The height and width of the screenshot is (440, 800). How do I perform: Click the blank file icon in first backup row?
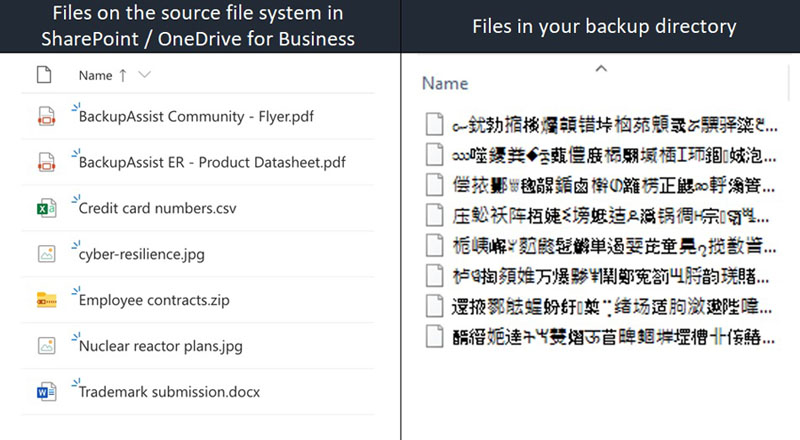434,125
